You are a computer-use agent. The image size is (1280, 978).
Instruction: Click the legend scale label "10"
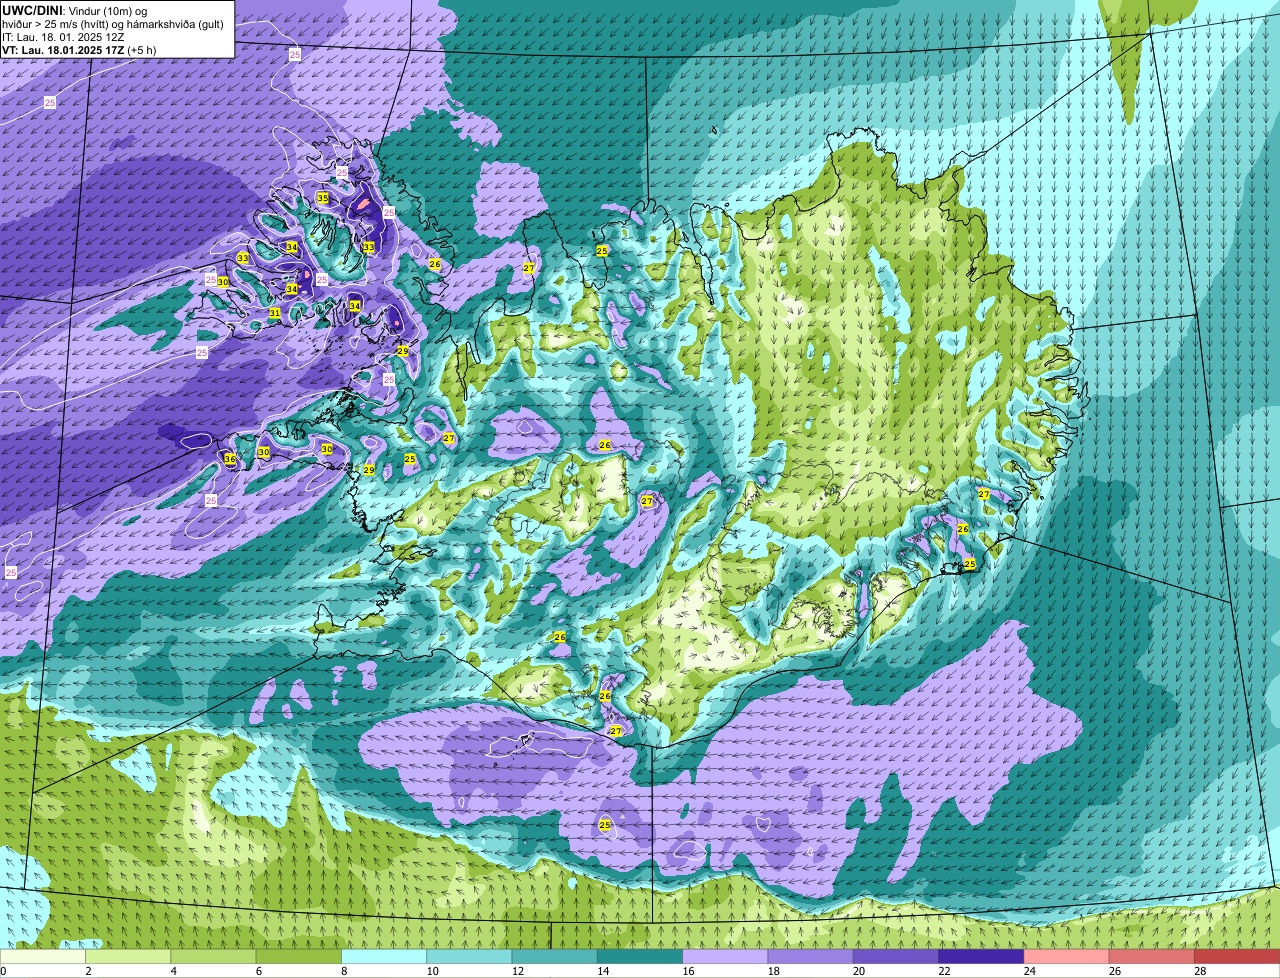point(432,971)
